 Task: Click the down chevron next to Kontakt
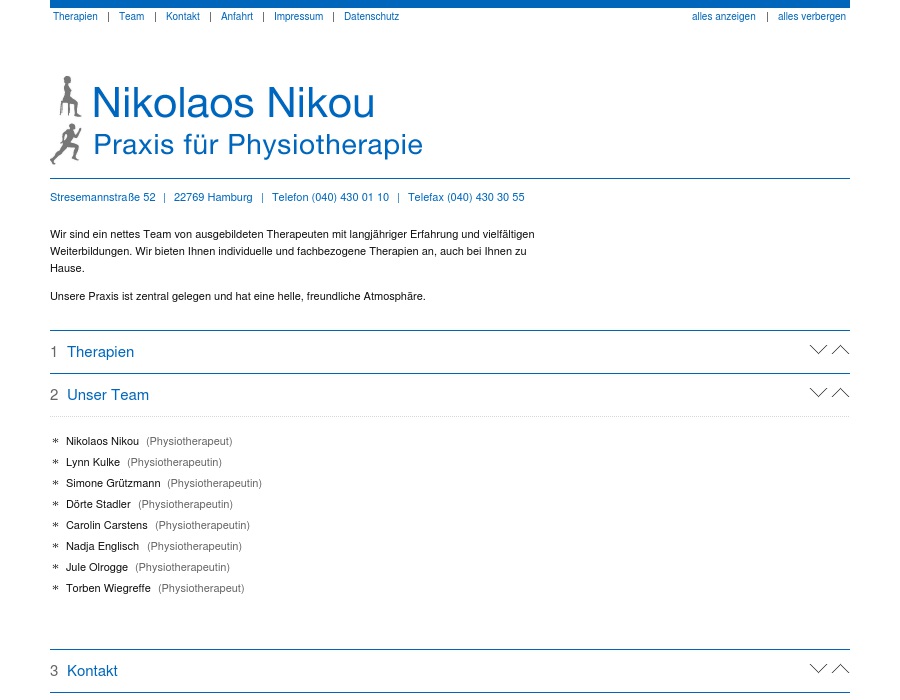coord(818,668)
